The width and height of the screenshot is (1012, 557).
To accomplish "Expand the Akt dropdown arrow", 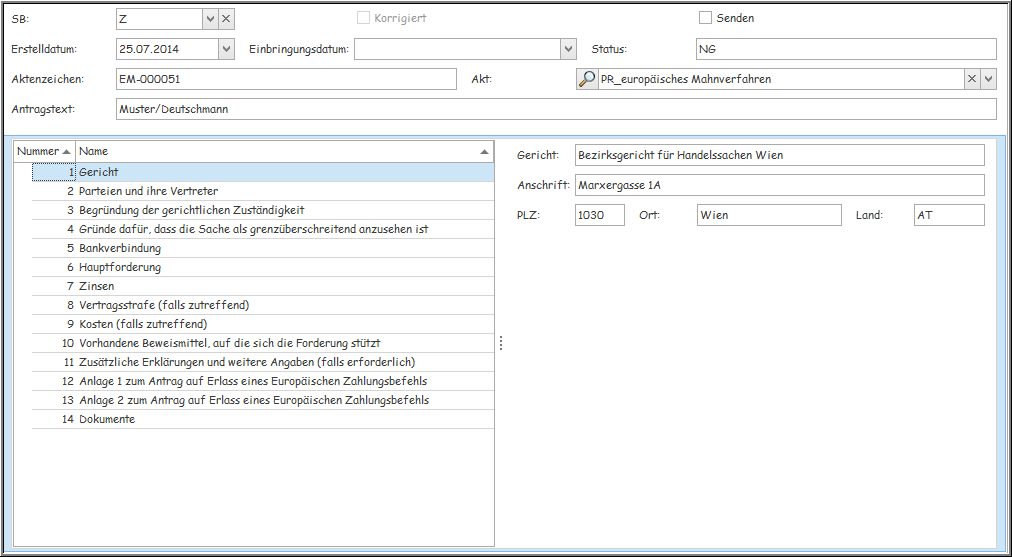I will (988, 79).
